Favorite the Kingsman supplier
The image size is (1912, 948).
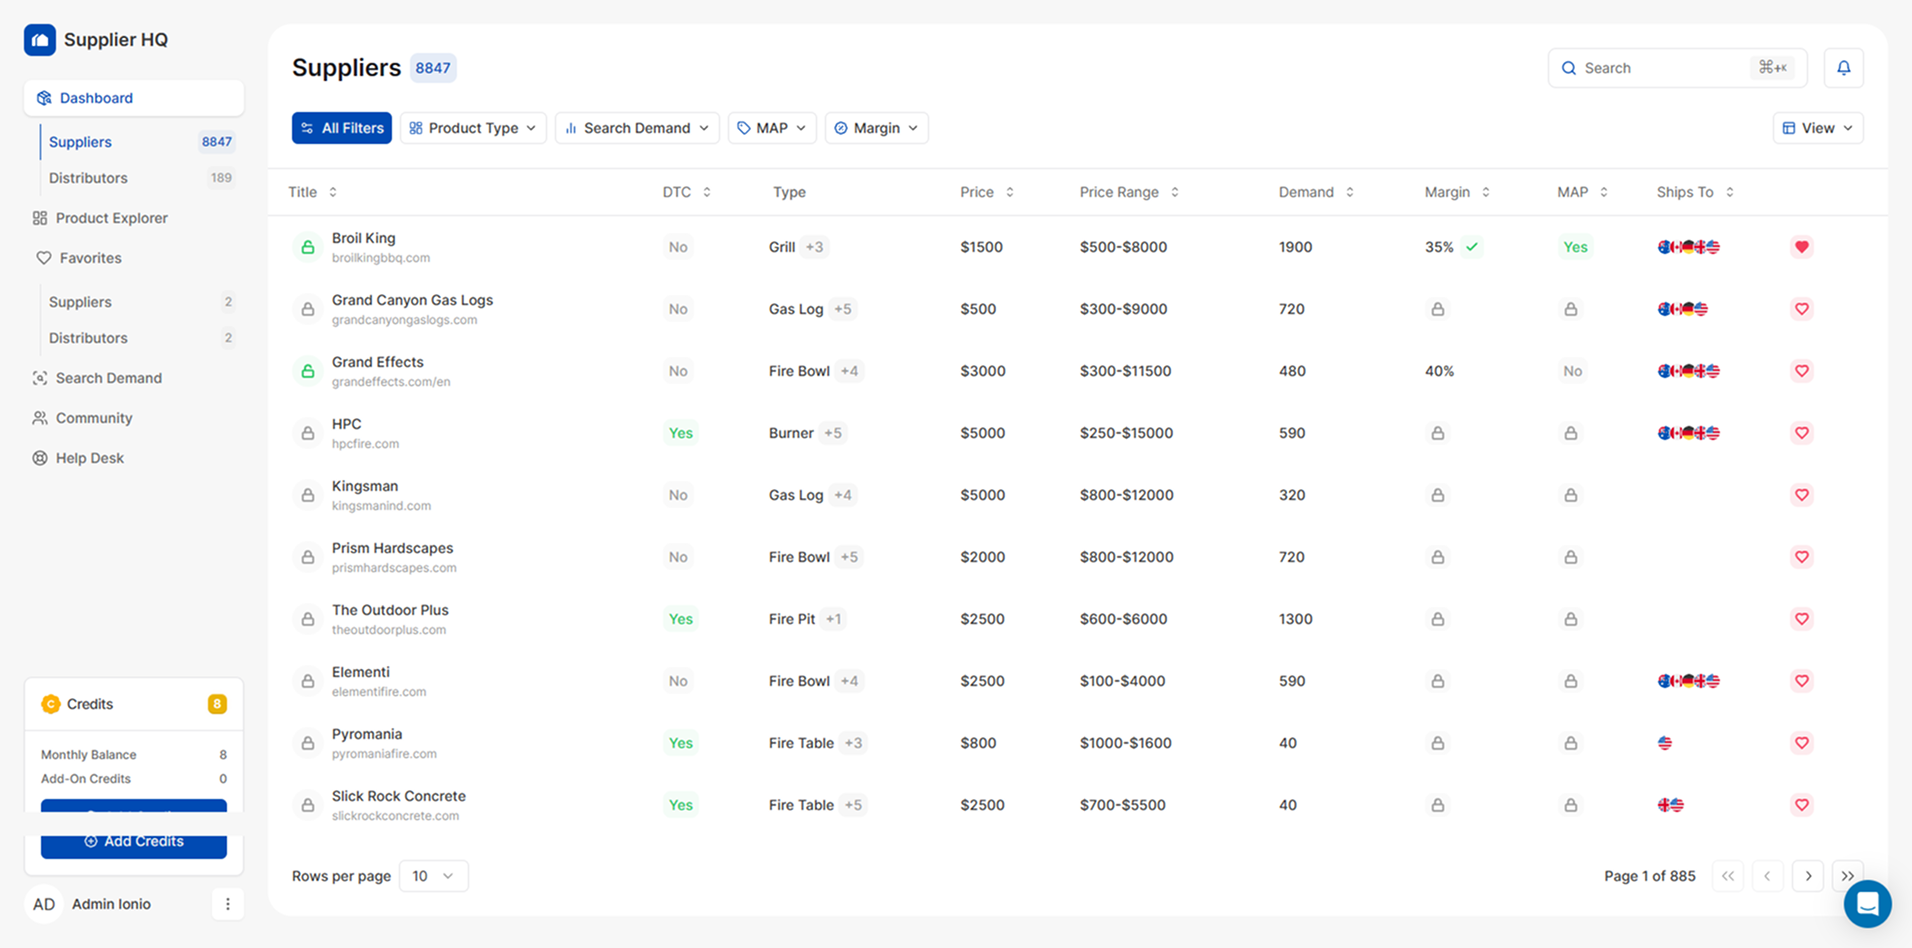pos(1801,495)
